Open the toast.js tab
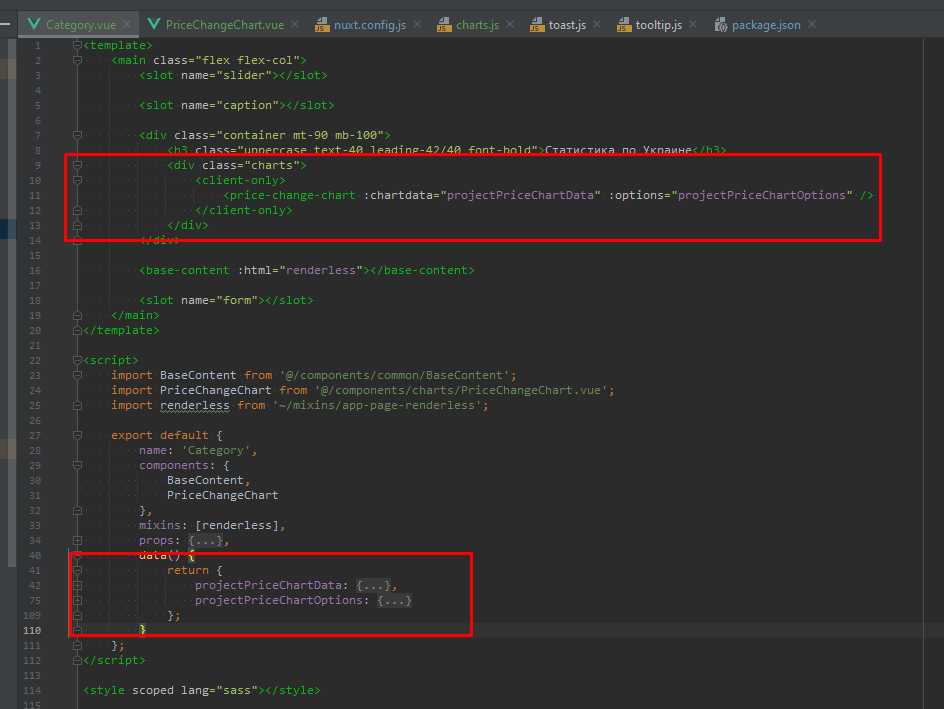The image size is (944, 709). tap(567, 25)
